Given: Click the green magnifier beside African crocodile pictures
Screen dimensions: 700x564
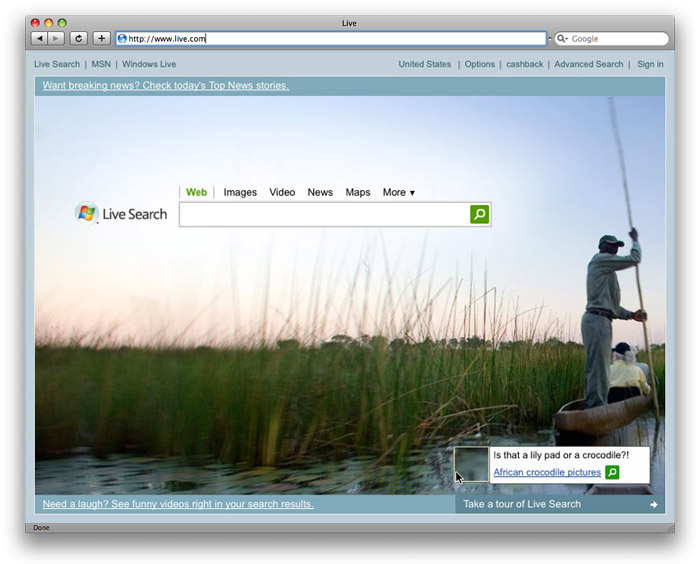Looking at the screenshot, I should (x=612, y=472).
